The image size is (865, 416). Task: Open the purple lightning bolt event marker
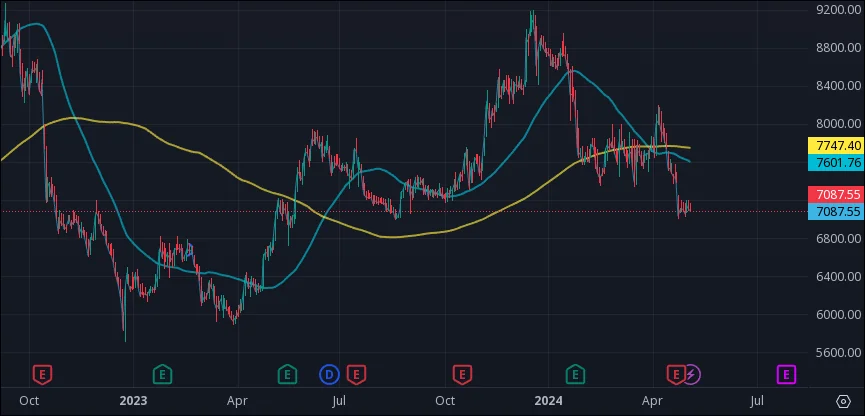click(x=692, y=374)
